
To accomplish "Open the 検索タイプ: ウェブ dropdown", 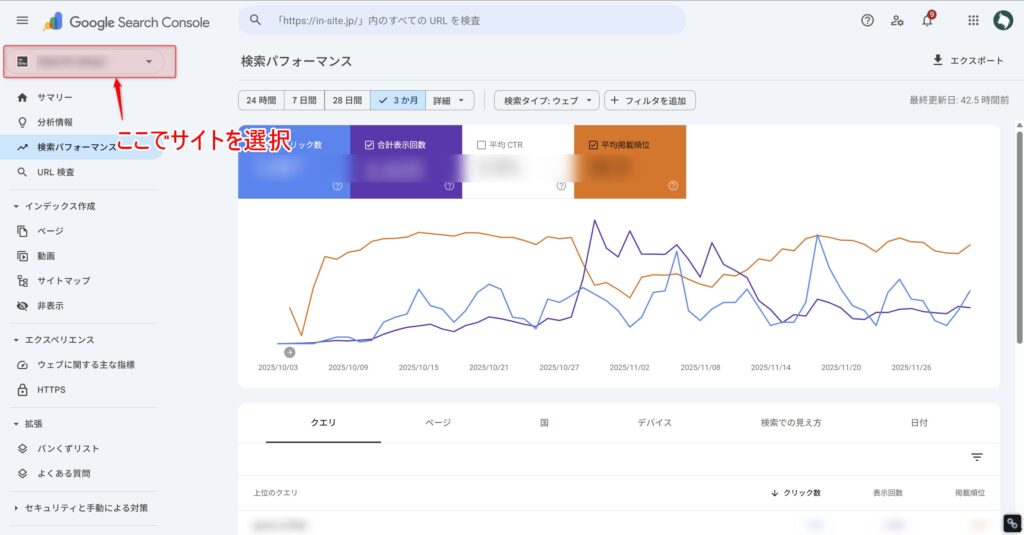I will [x=547, y=101].
